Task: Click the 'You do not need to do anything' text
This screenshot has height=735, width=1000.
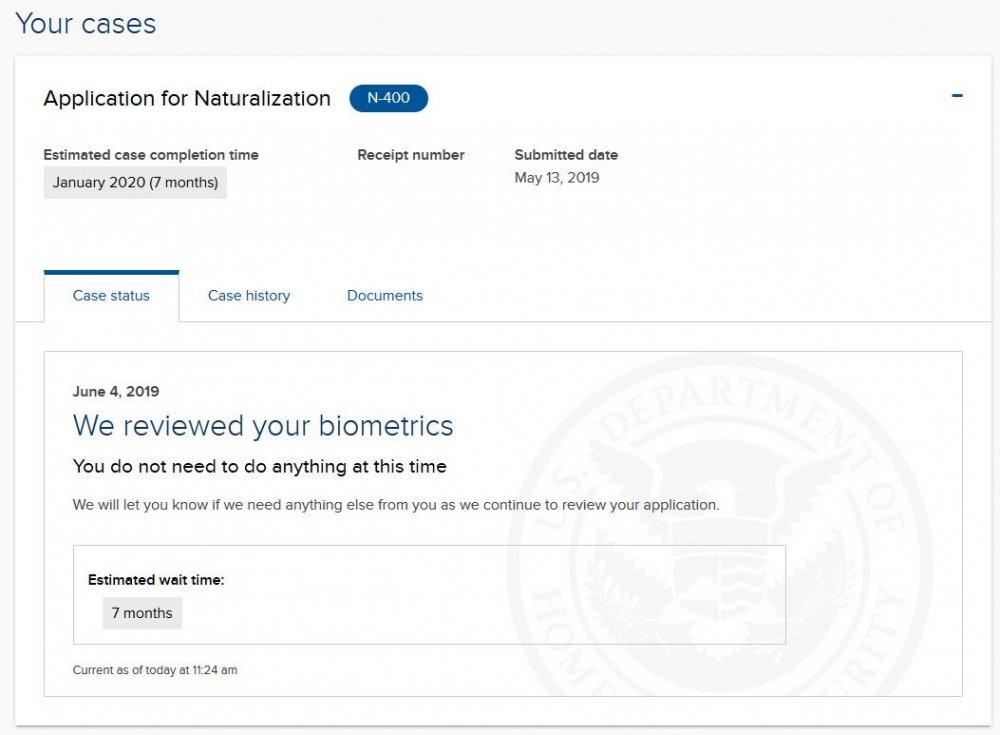Action: coord(260,466)
